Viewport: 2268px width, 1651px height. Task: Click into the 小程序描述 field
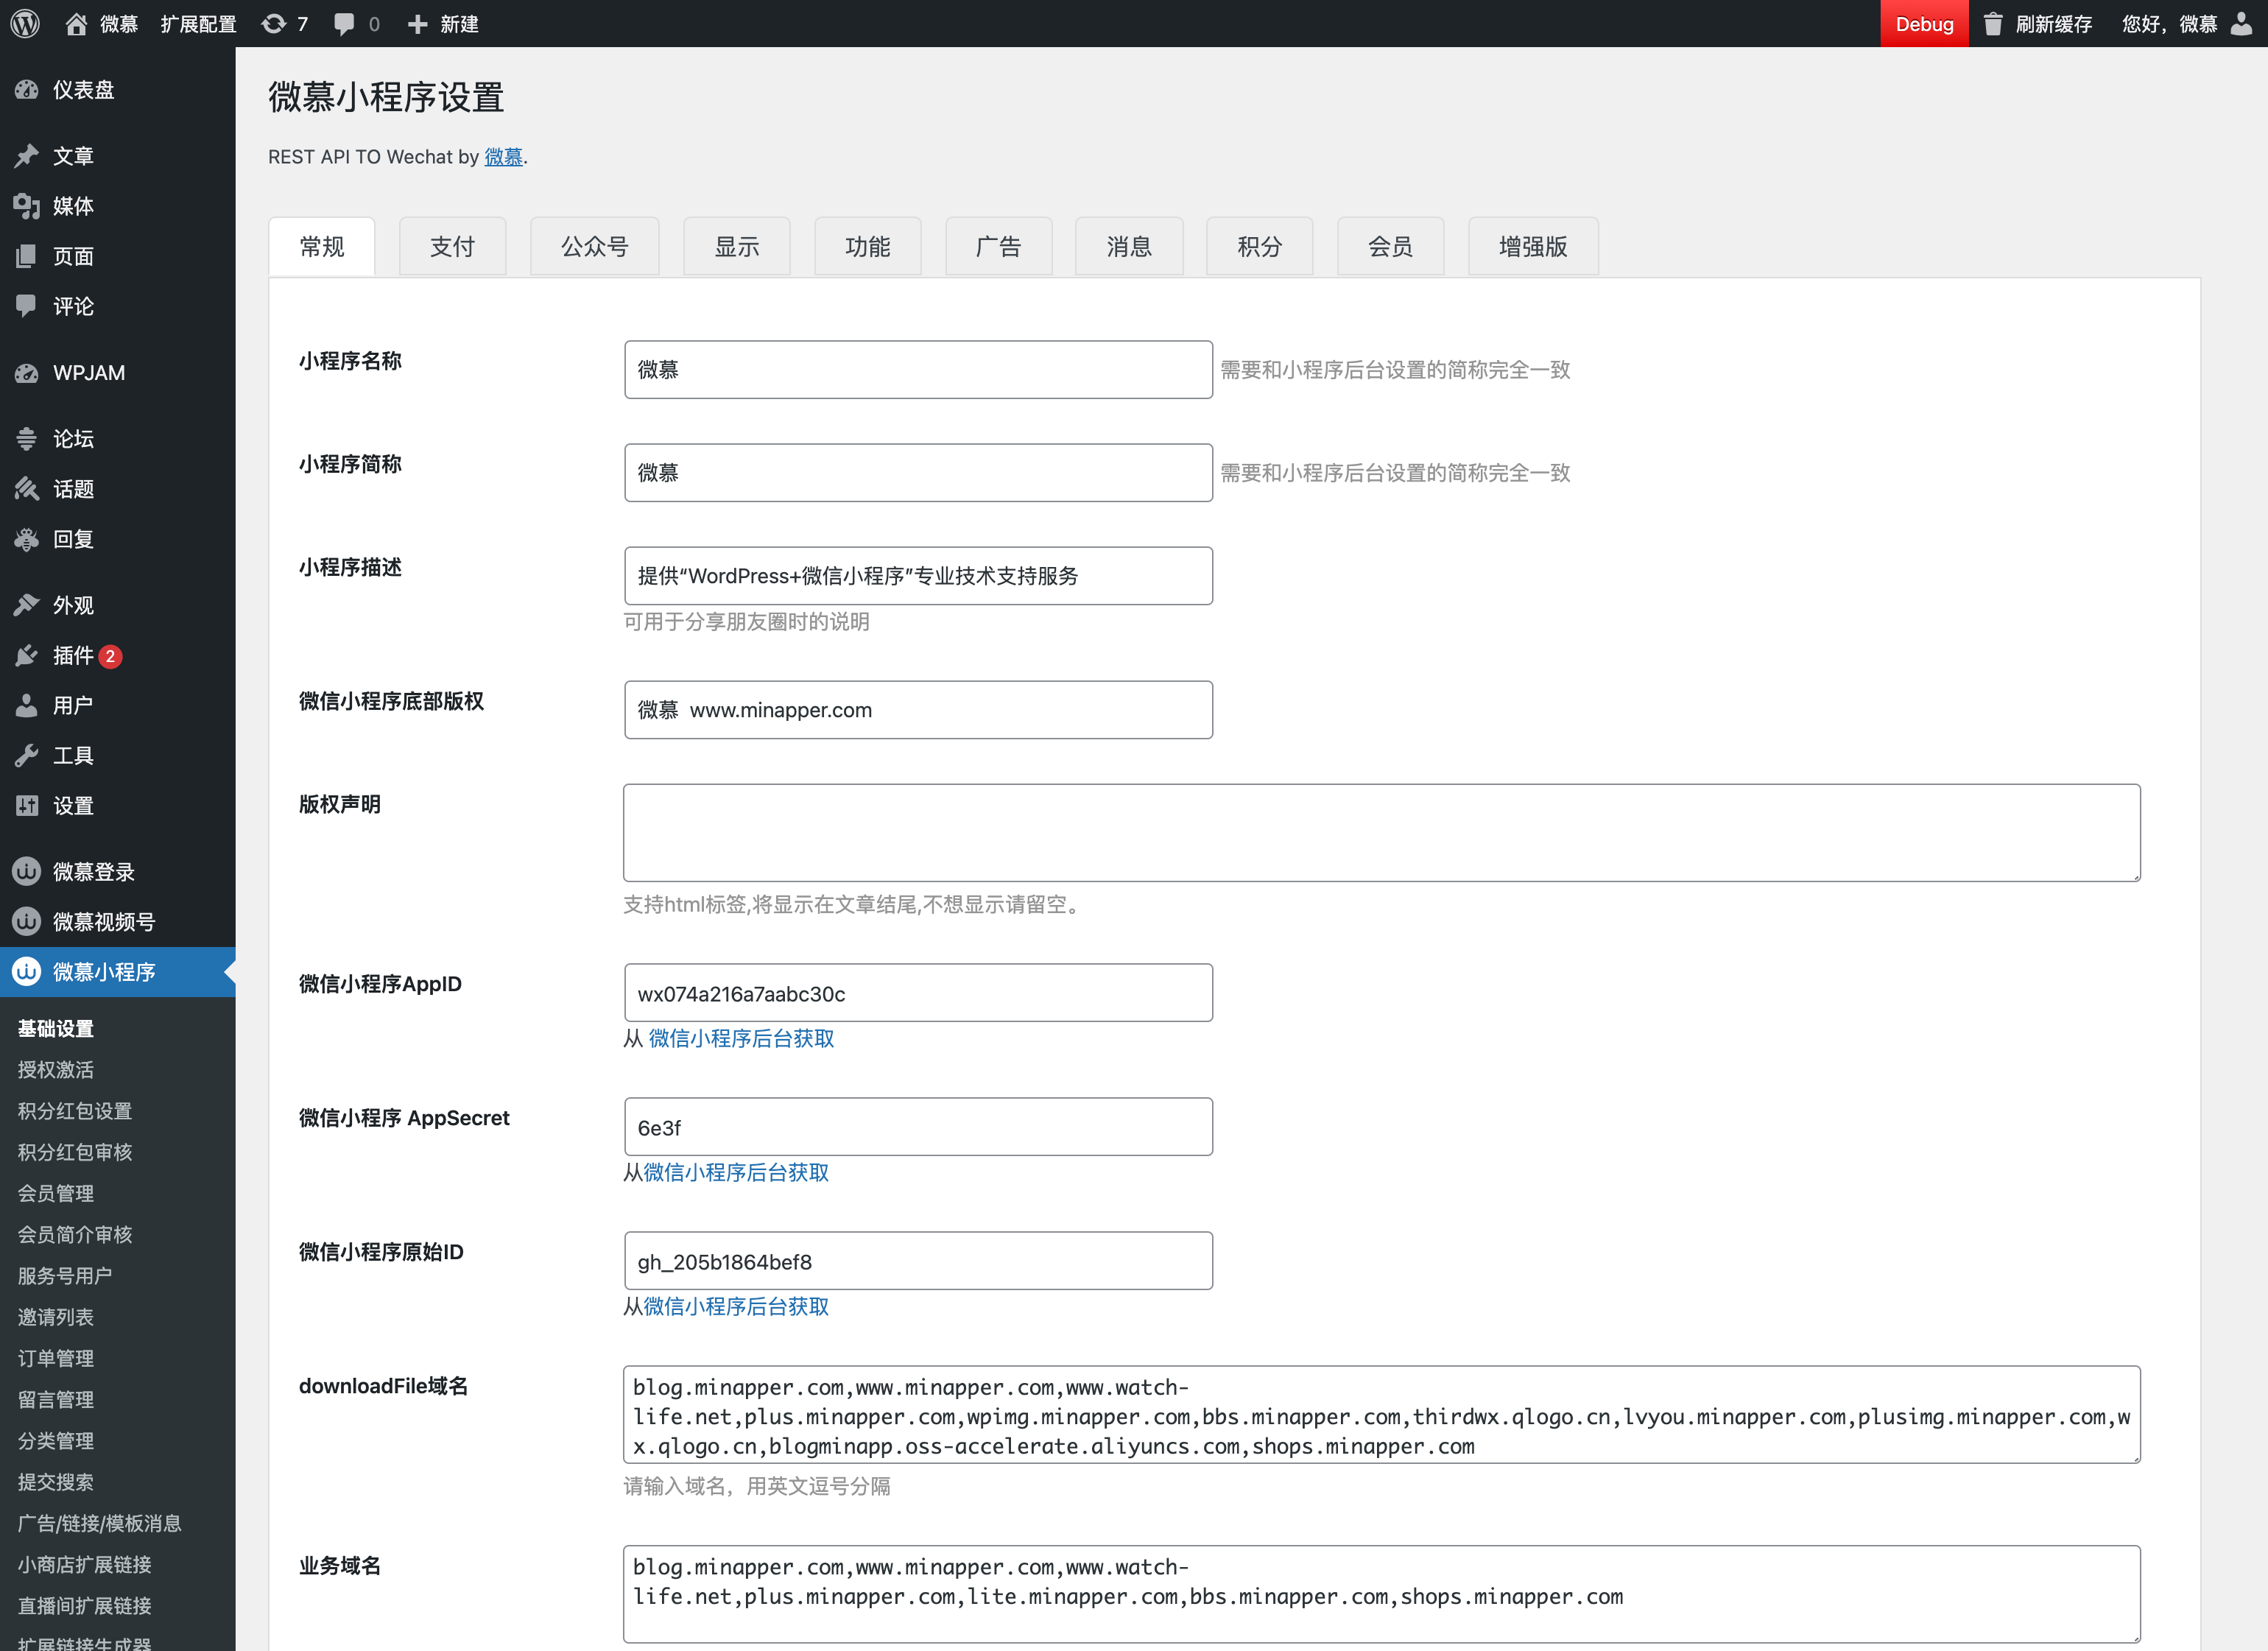coord(918,575)
